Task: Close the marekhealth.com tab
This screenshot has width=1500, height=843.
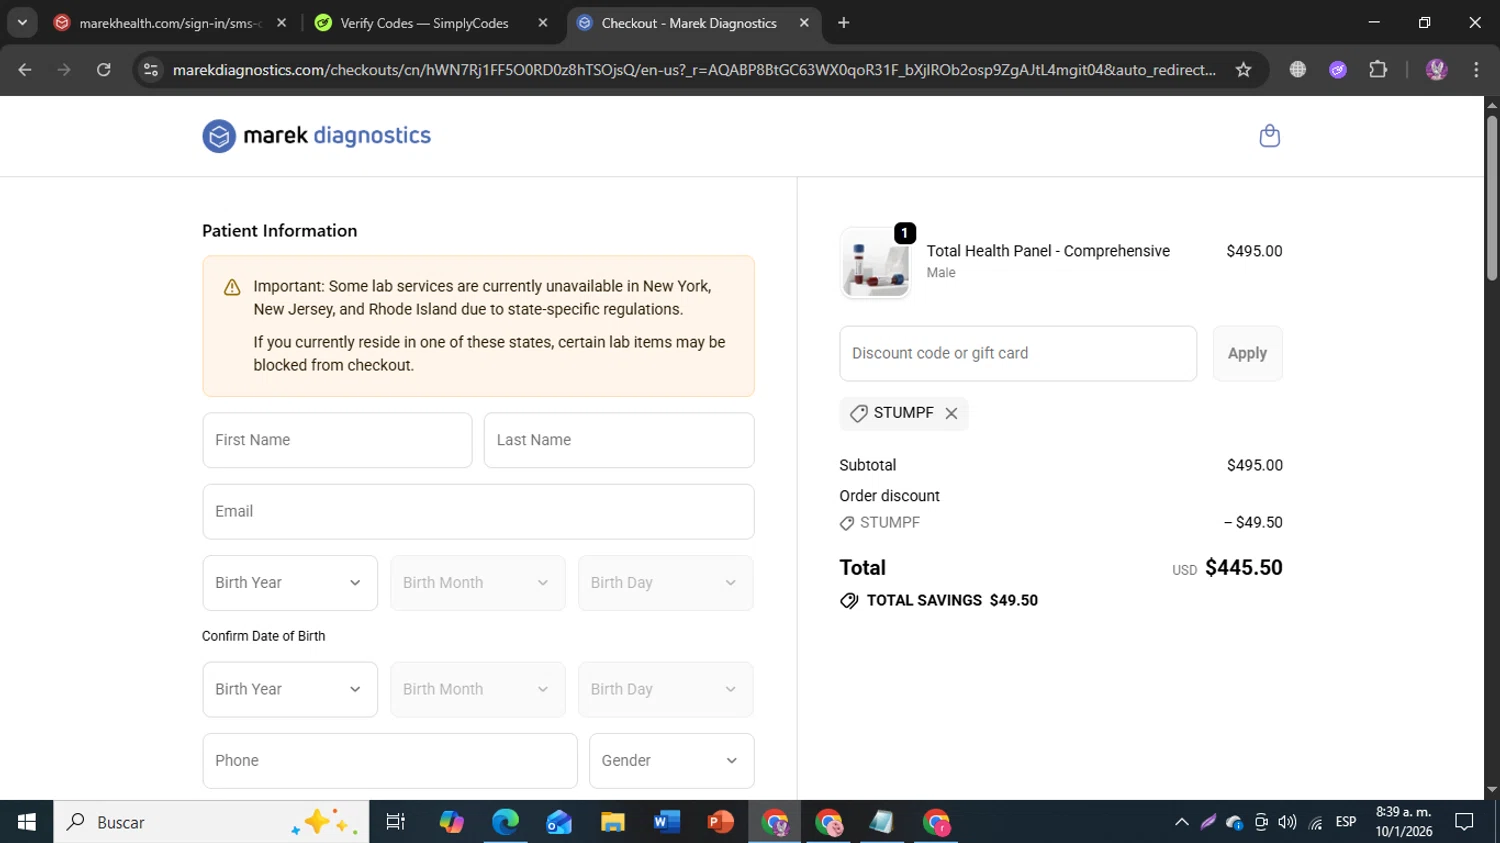Action: pyautogui.click(x=281, y=22)
